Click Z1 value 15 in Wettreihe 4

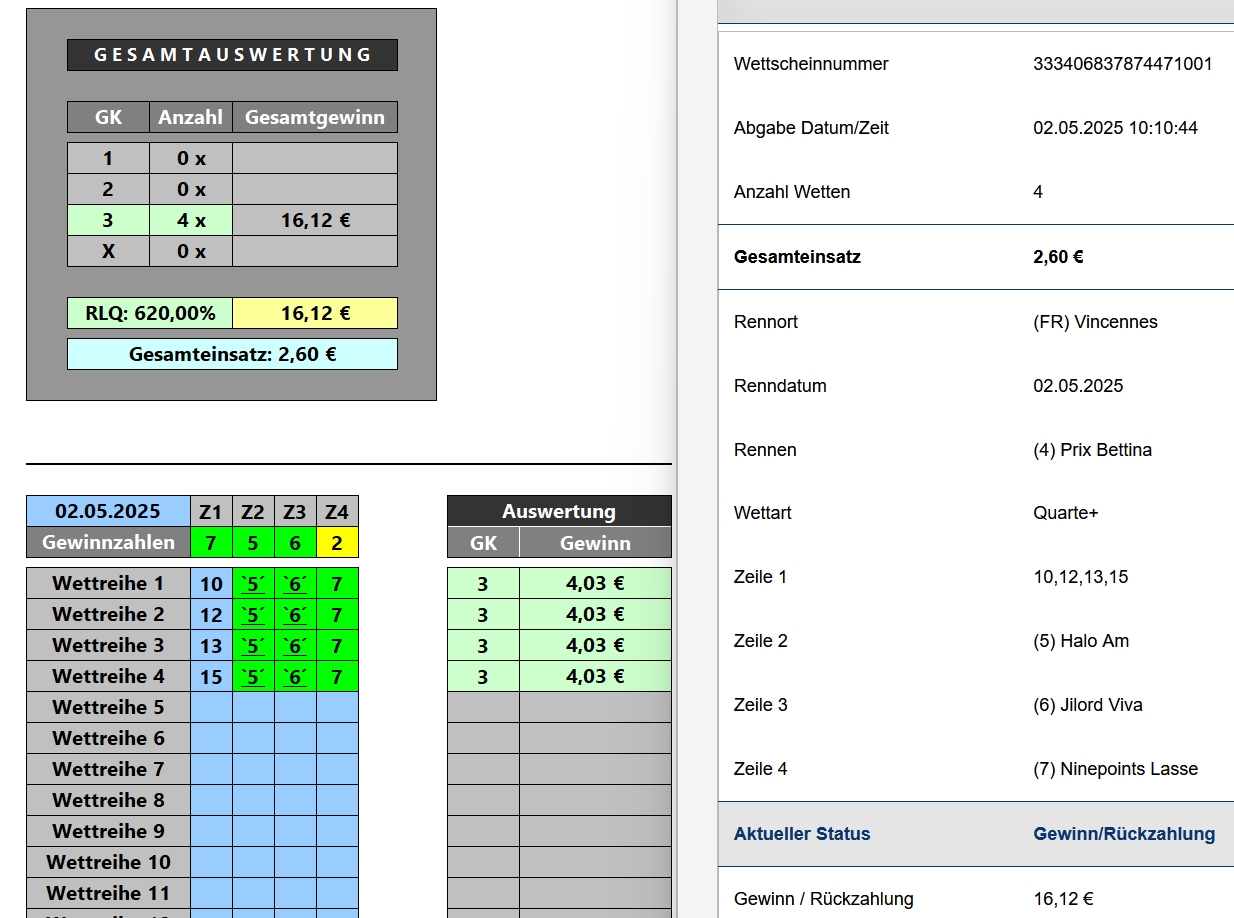coord(211,676)
